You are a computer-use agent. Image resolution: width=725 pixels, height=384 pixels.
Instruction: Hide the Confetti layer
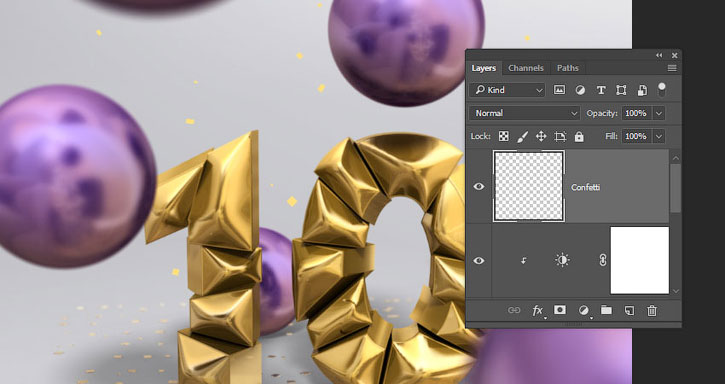[479, 186]
